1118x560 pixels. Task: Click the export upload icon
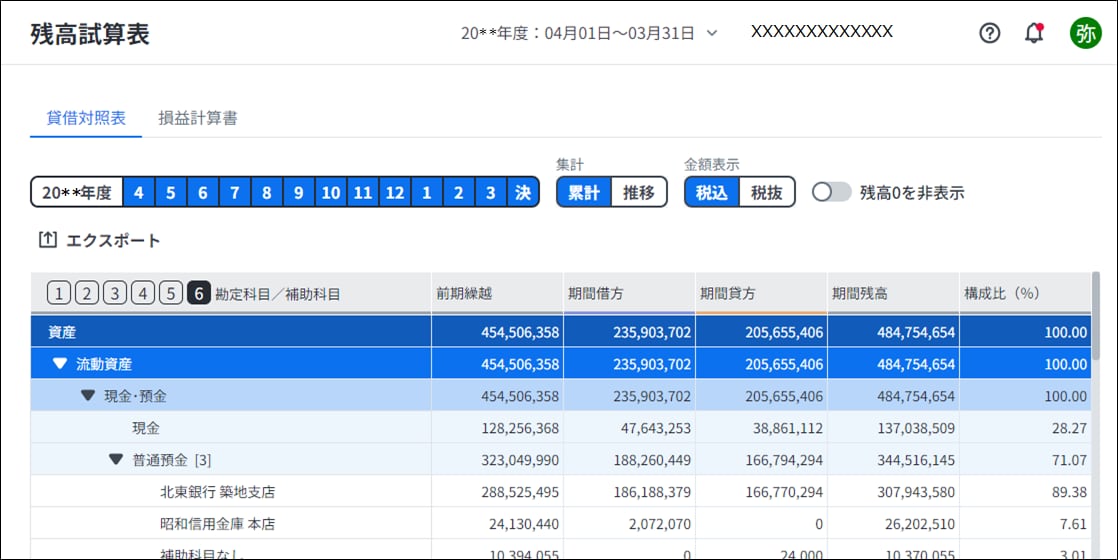(x=47, y=240)
